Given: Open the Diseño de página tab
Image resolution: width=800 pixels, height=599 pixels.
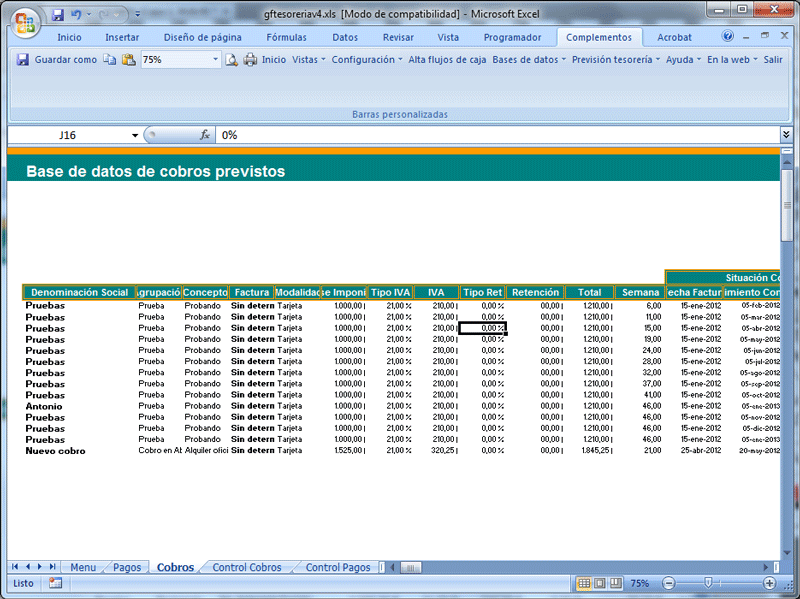Looking at the screenshot, I should 203,37.
